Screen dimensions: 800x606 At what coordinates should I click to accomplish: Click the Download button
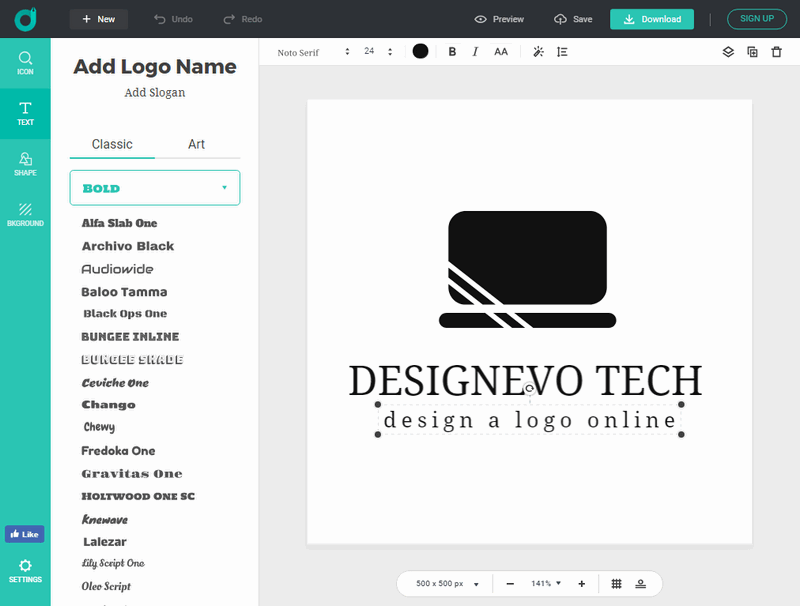point(651,19)
